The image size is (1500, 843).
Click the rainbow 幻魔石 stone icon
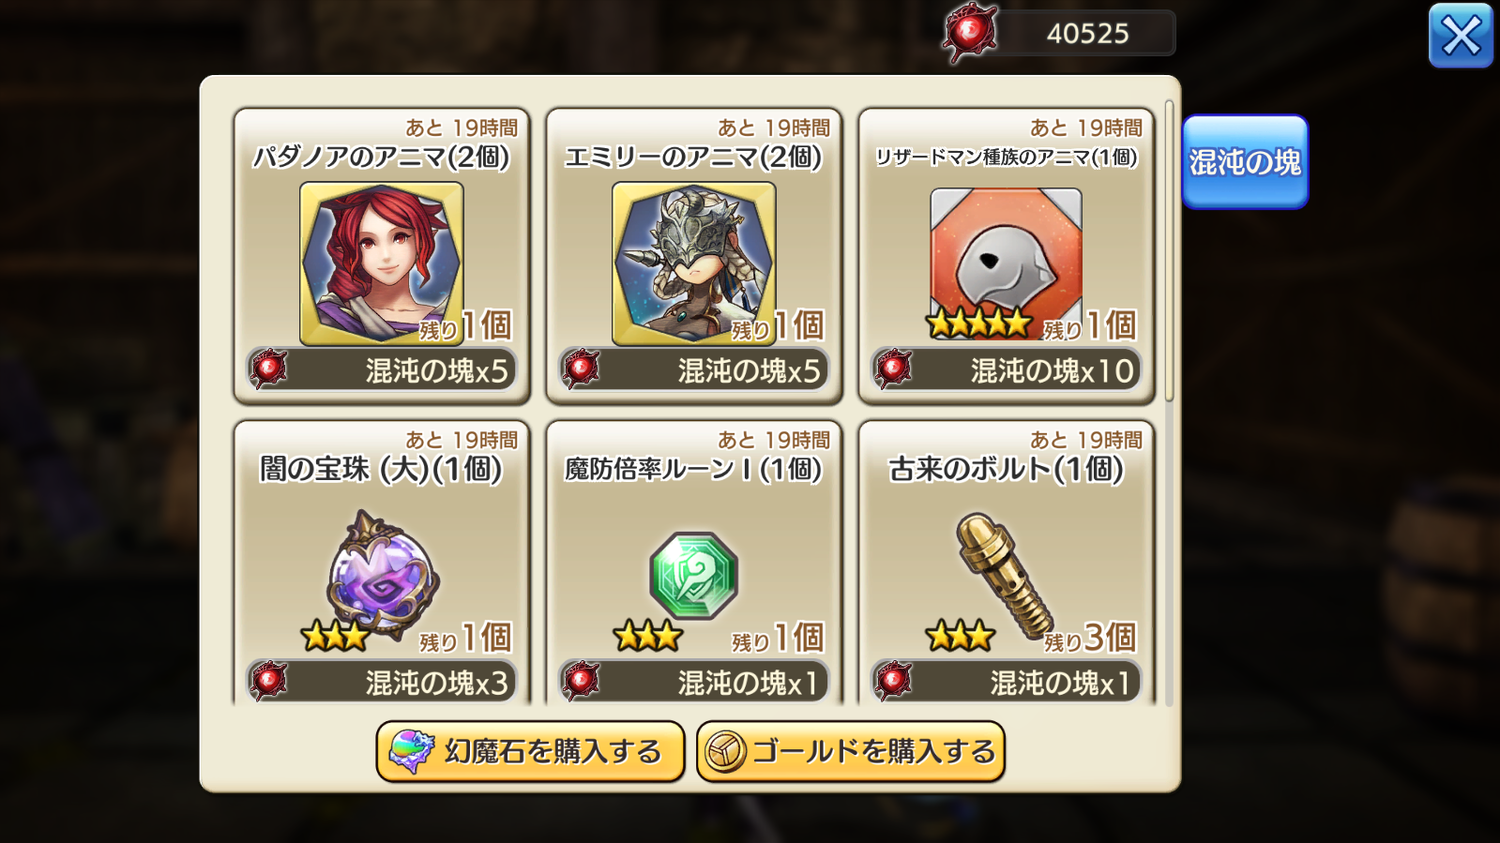click(411, 752)
